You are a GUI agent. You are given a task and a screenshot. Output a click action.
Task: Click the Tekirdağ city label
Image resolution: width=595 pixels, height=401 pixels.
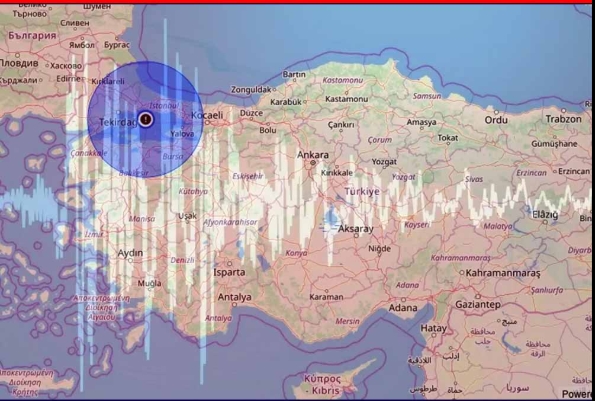coord(118,122)
